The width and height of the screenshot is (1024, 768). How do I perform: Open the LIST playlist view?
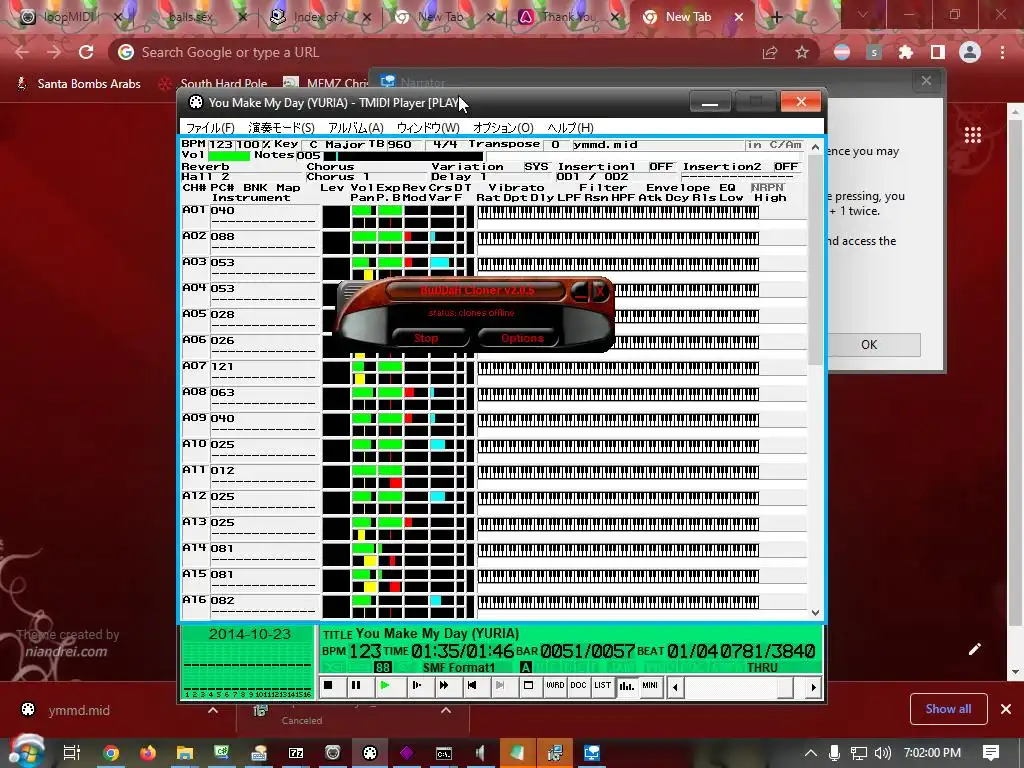coord(602,686)
